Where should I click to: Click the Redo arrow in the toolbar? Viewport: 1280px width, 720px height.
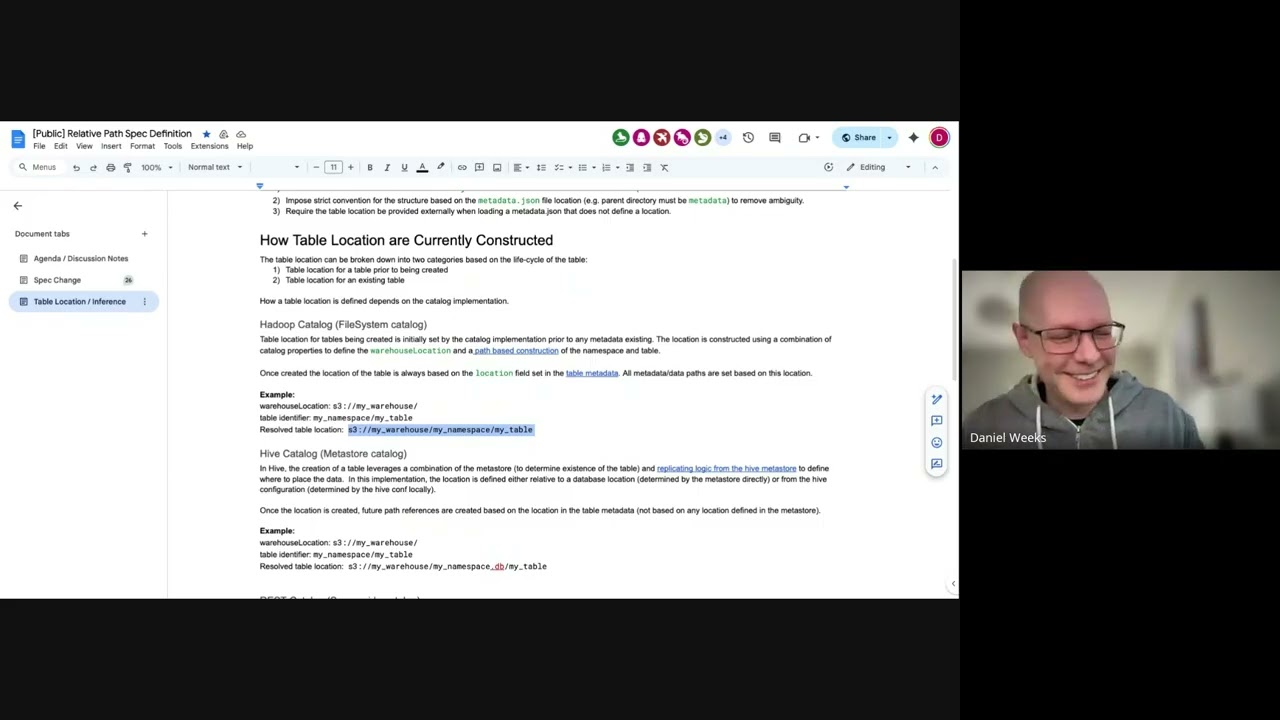(93, 168)
